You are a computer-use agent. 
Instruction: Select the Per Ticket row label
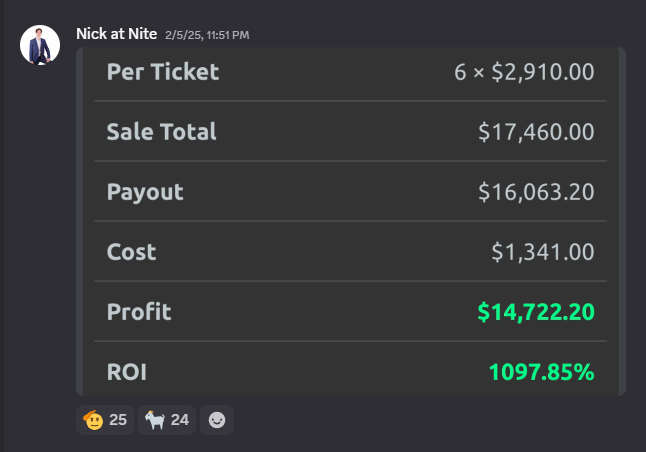163,72
